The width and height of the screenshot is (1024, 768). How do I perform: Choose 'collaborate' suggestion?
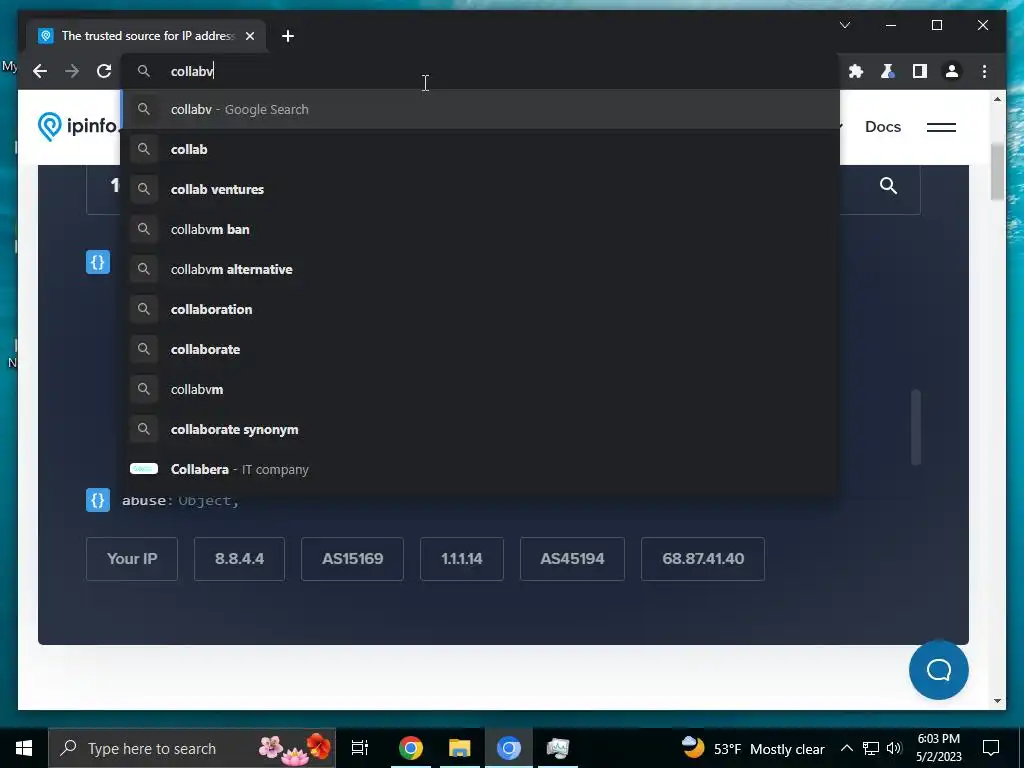[481, 349]
